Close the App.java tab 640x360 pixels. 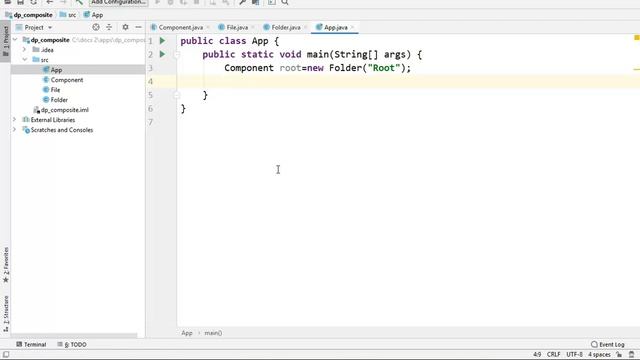pyautogui.click(x=353, y=27)
